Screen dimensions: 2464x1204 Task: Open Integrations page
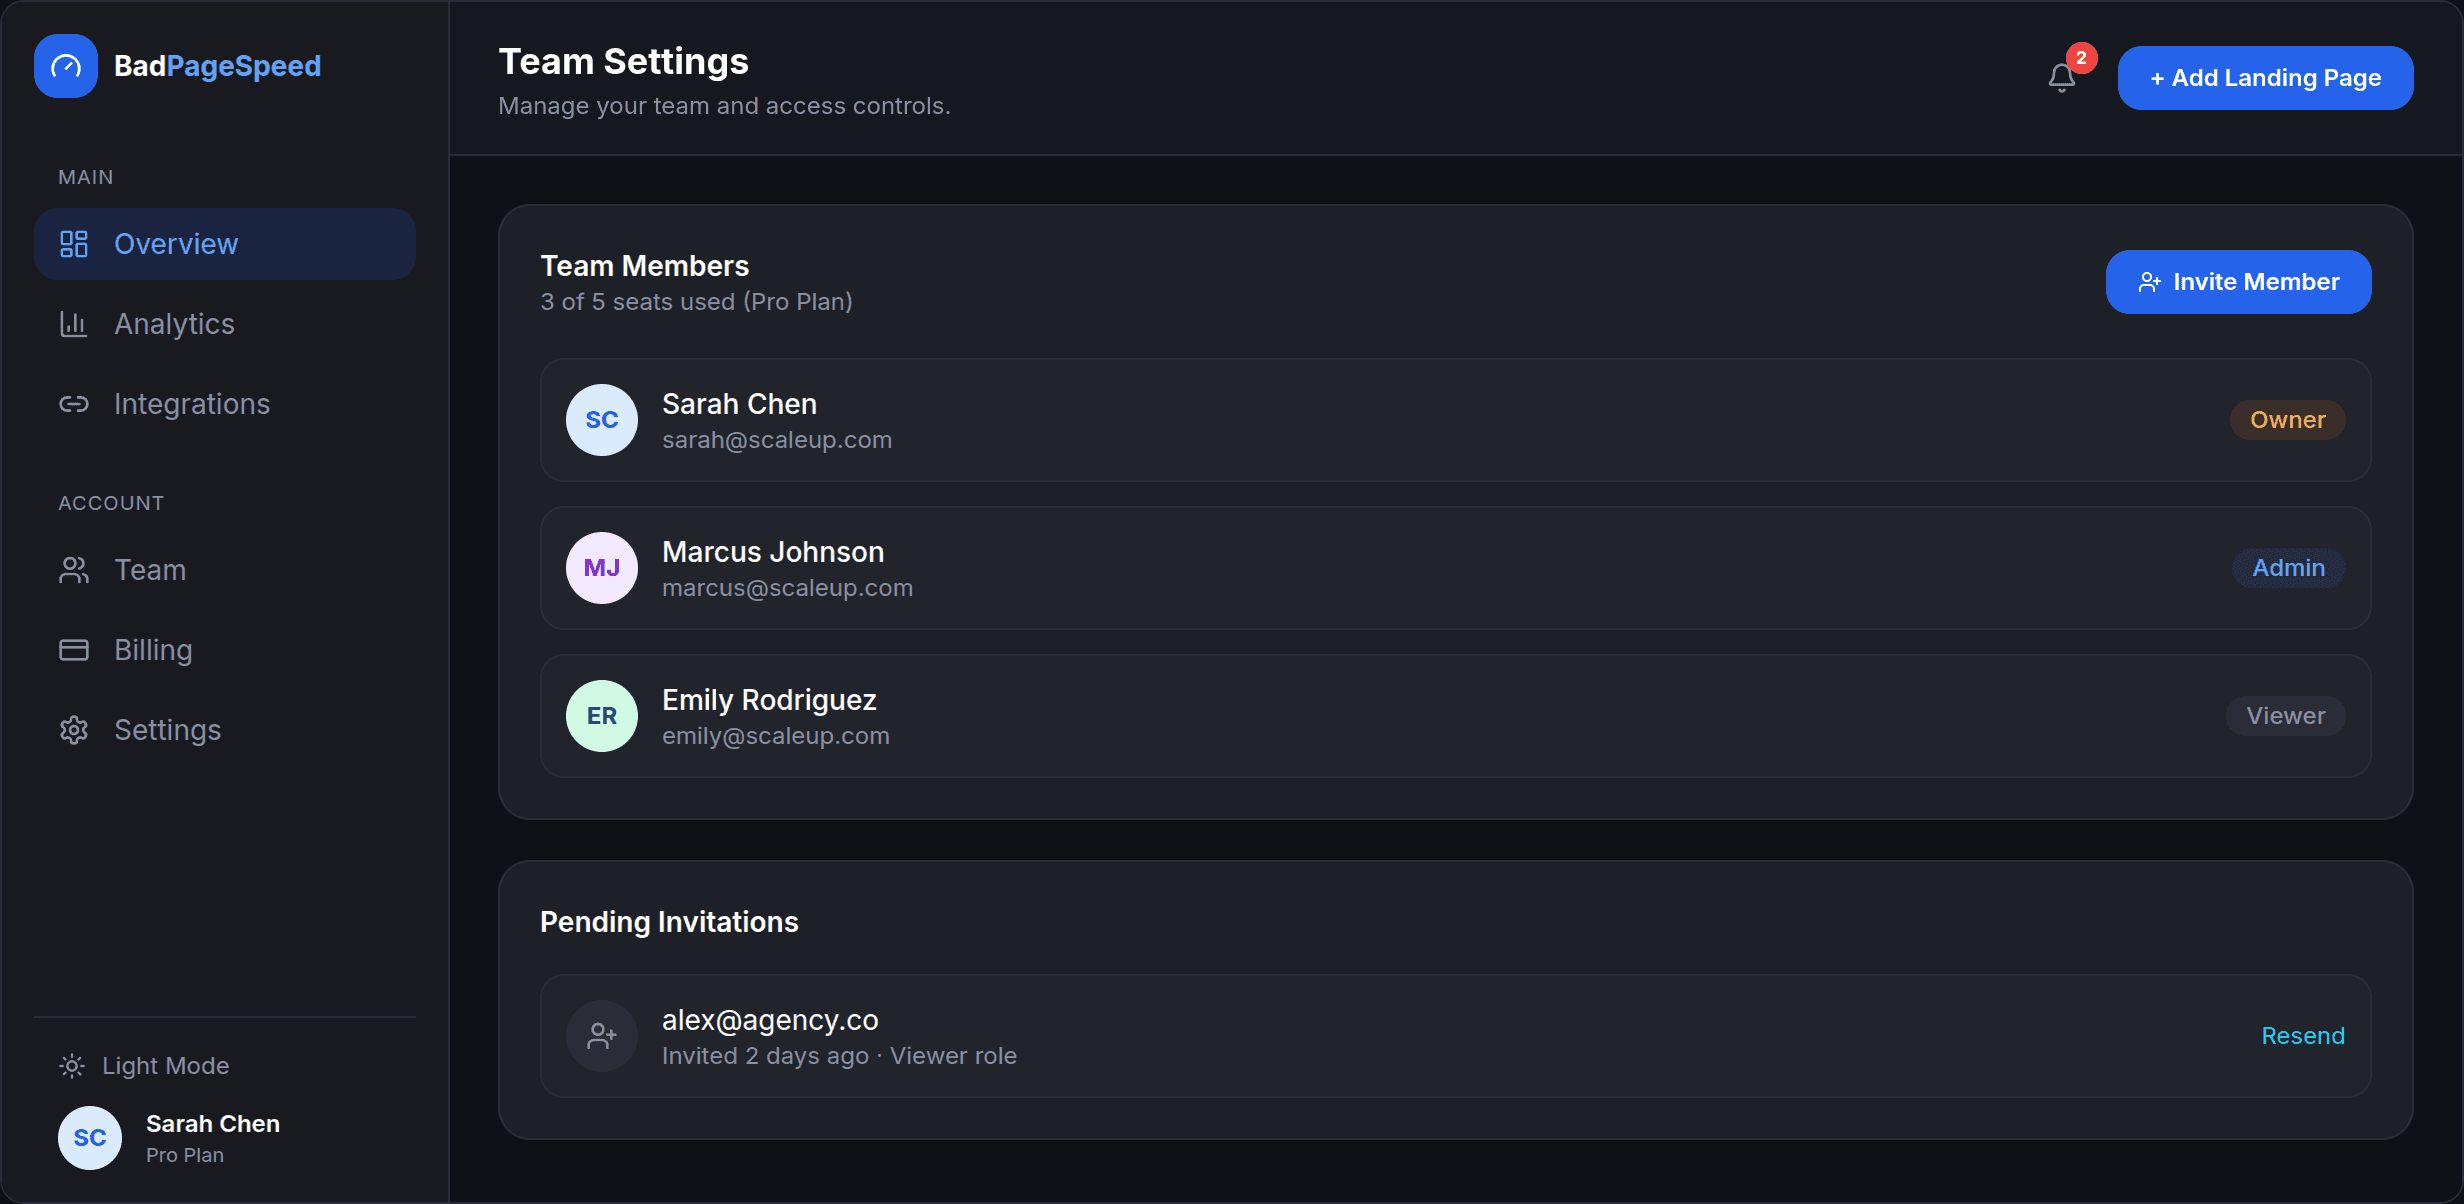pos(225,404)
